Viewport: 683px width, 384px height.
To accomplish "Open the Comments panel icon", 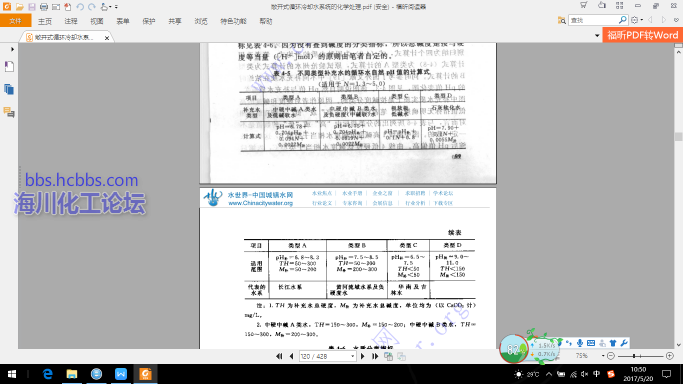I will (x=9, y=112).
